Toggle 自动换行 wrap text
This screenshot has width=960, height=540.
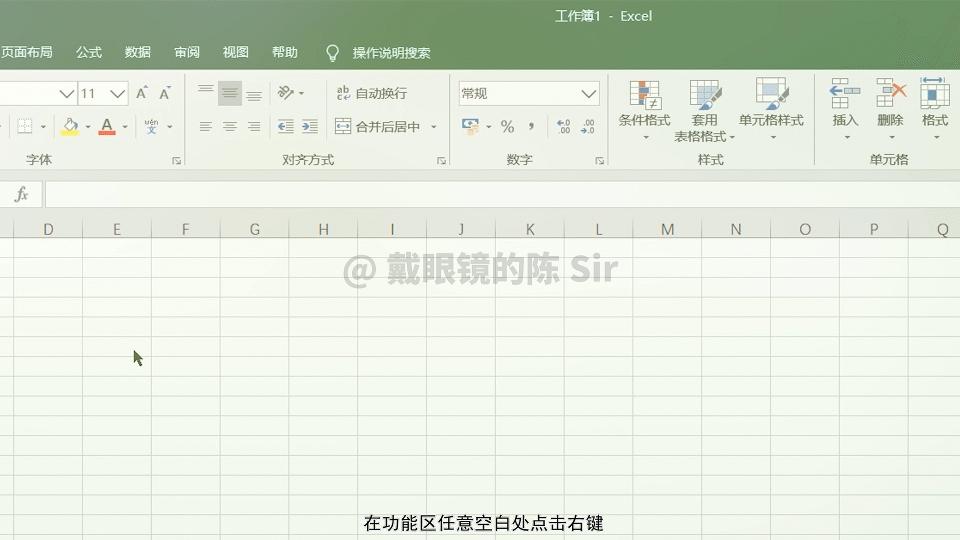click(x=371, y=93)
